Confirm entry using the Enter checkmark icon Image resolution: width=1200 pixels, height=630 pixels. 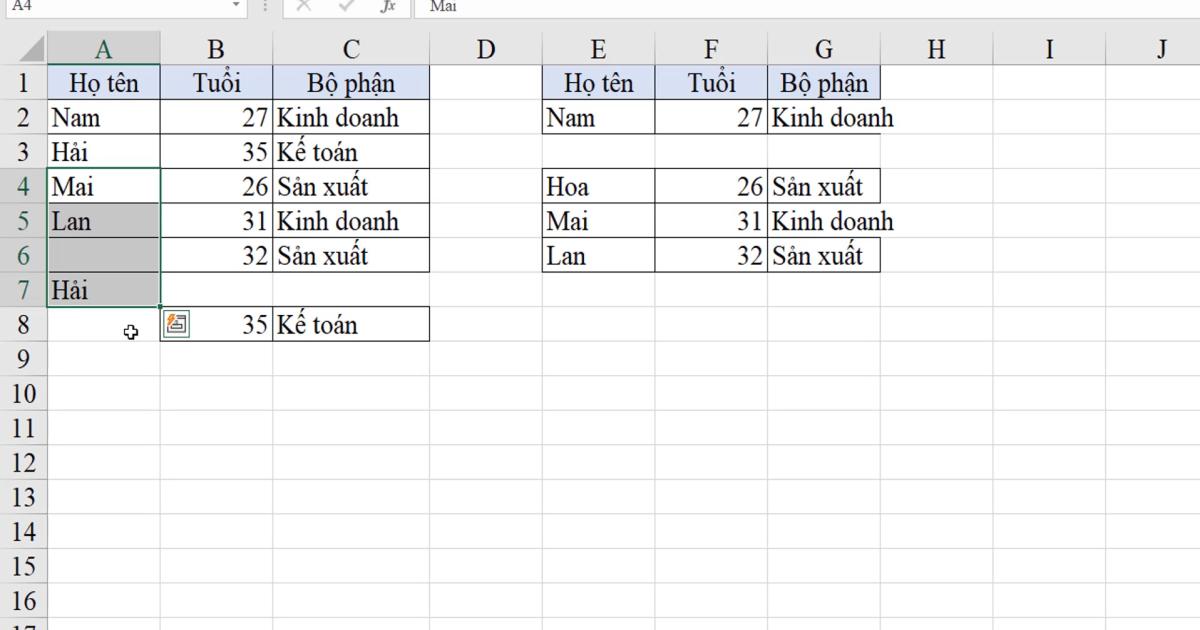tap(347, 7)
